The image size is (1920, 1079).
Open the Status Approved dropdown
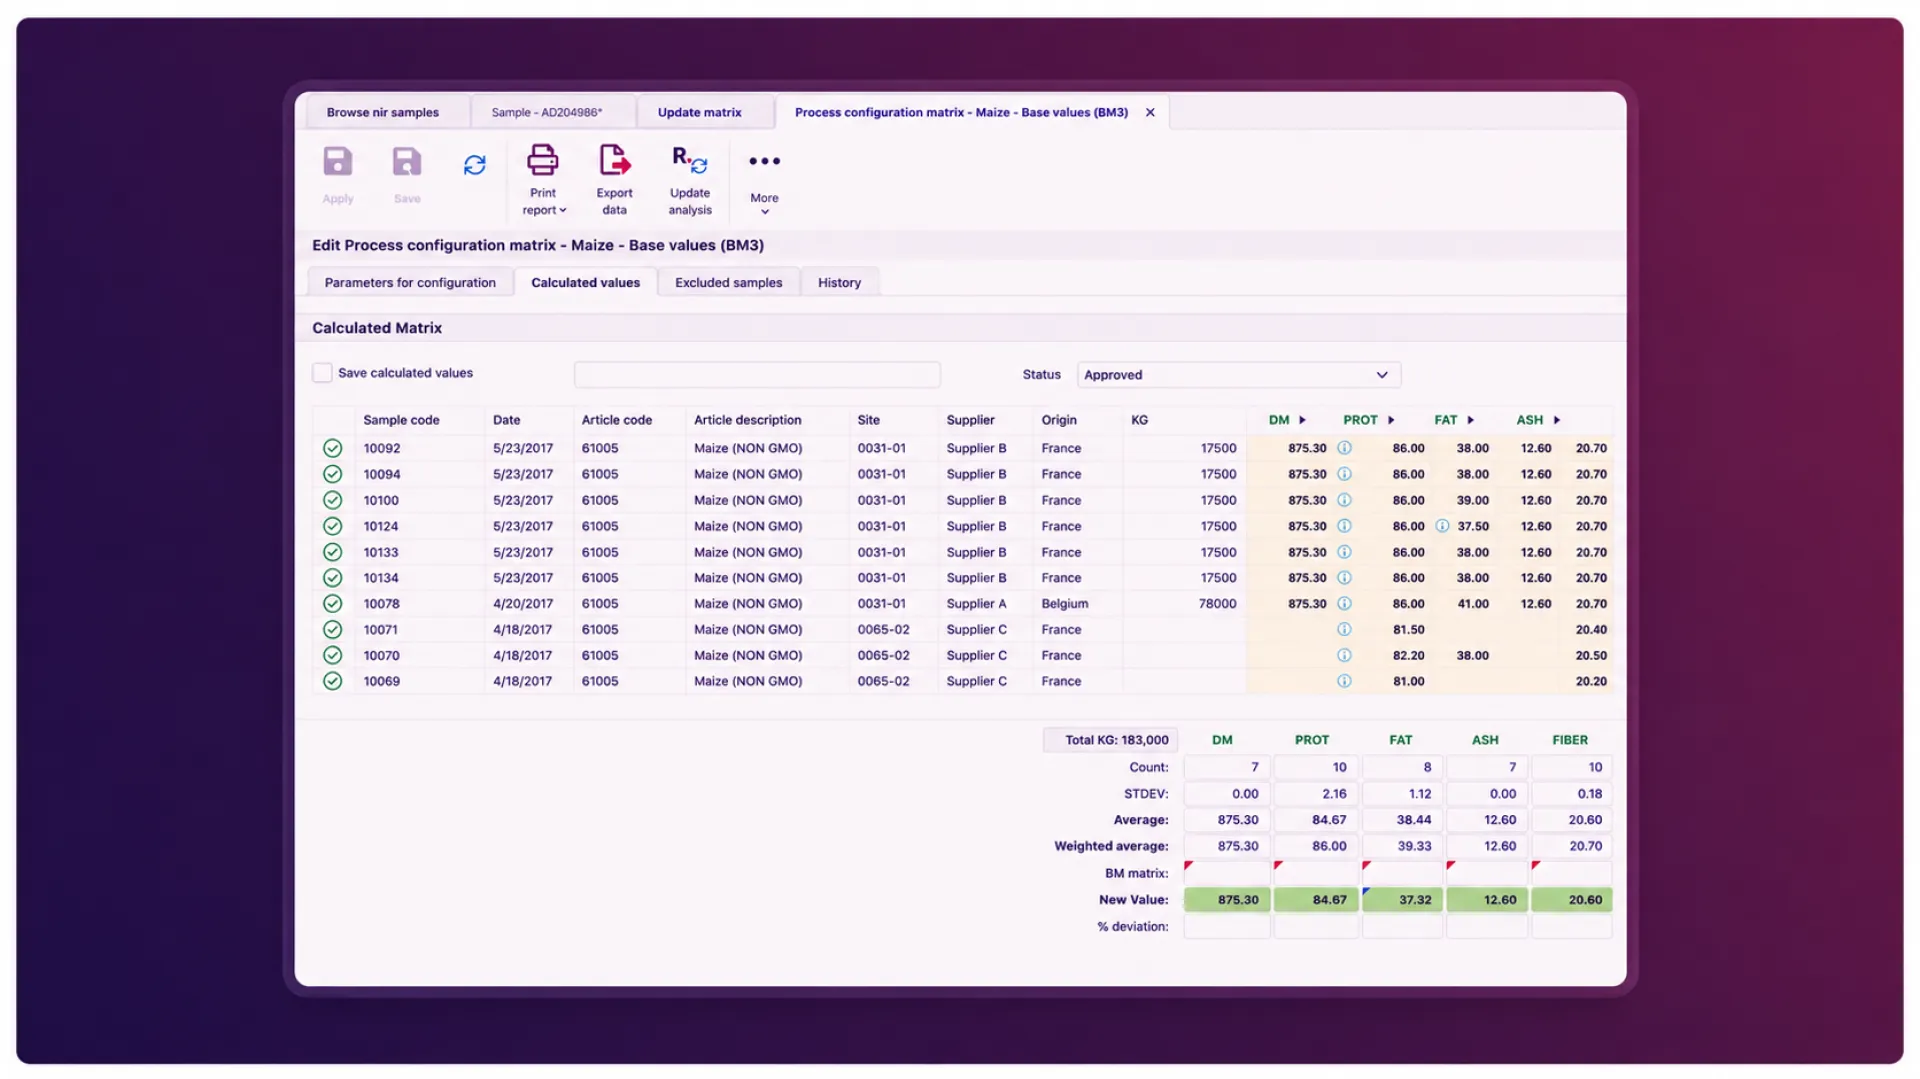pos(1238,375)
